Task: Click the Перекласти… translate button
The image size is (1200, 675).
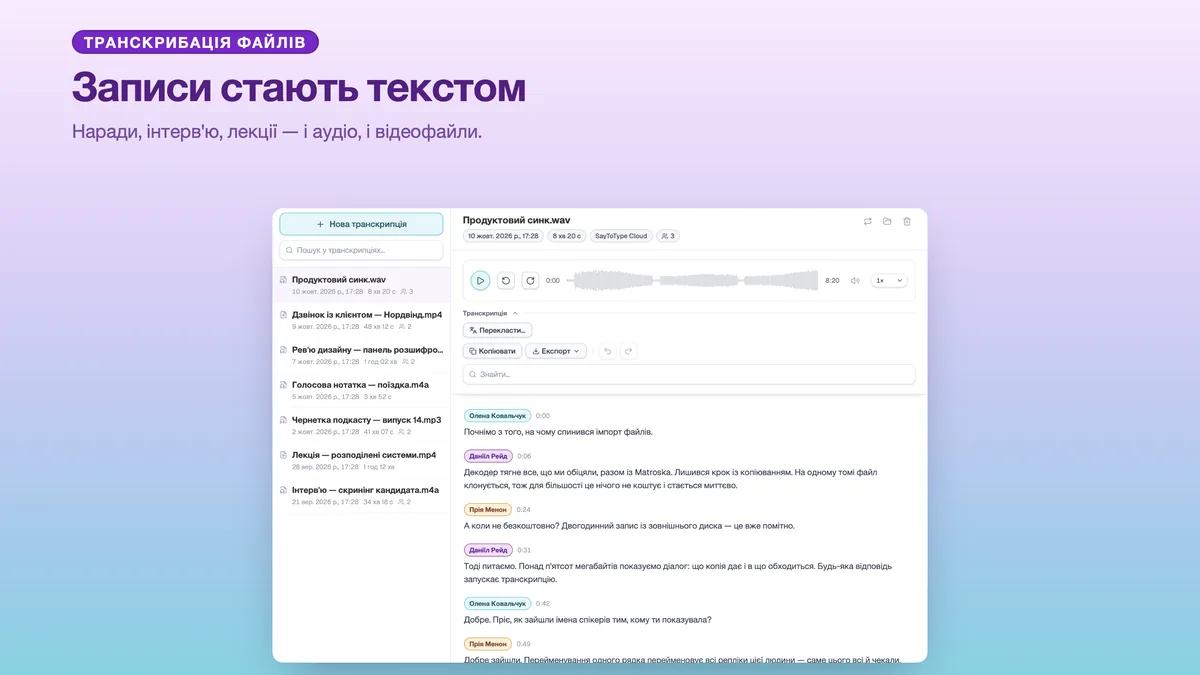Action: click(x=497, y=330)
